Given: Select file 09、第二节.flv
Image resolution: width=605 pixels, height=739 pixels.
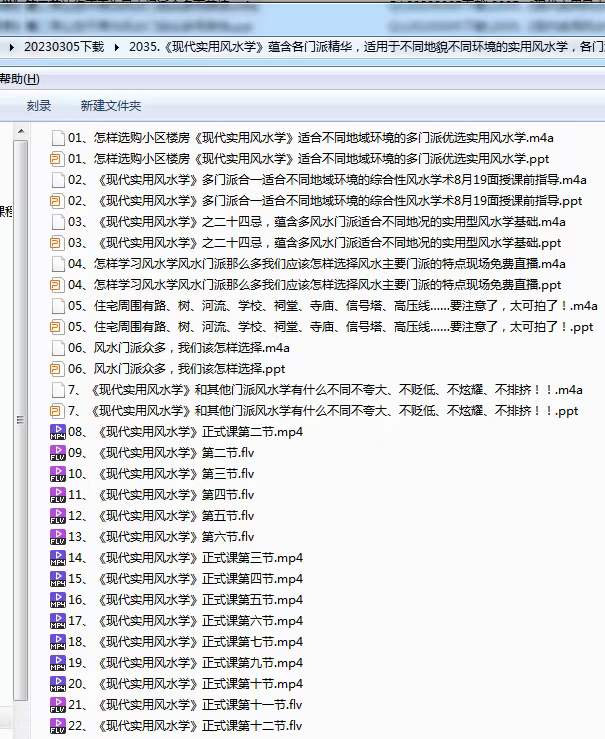Looking at the screenshot, I should point(161,453).
